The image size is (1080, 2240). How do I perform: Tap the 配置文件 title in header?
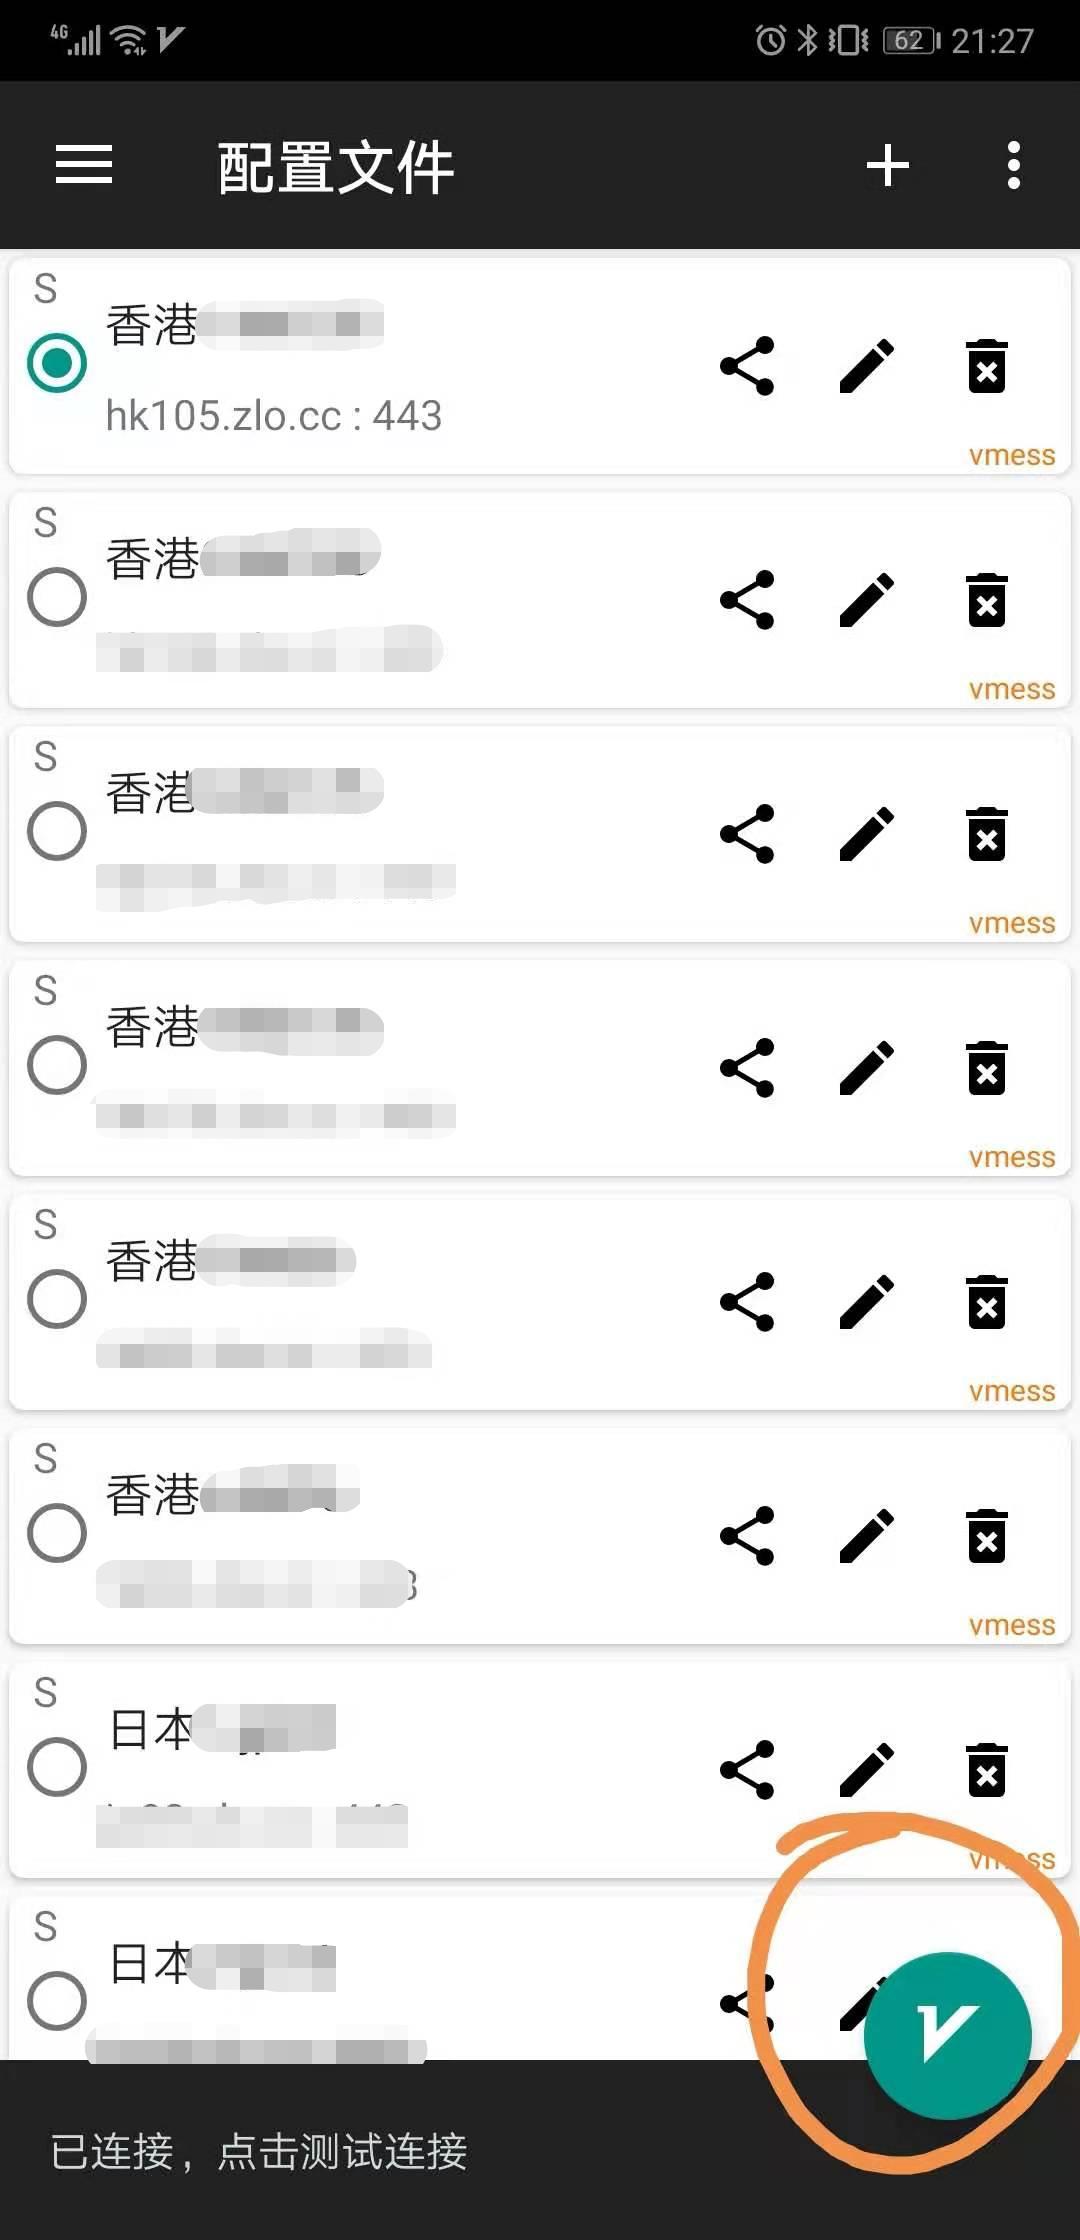(x=336, y=167)
